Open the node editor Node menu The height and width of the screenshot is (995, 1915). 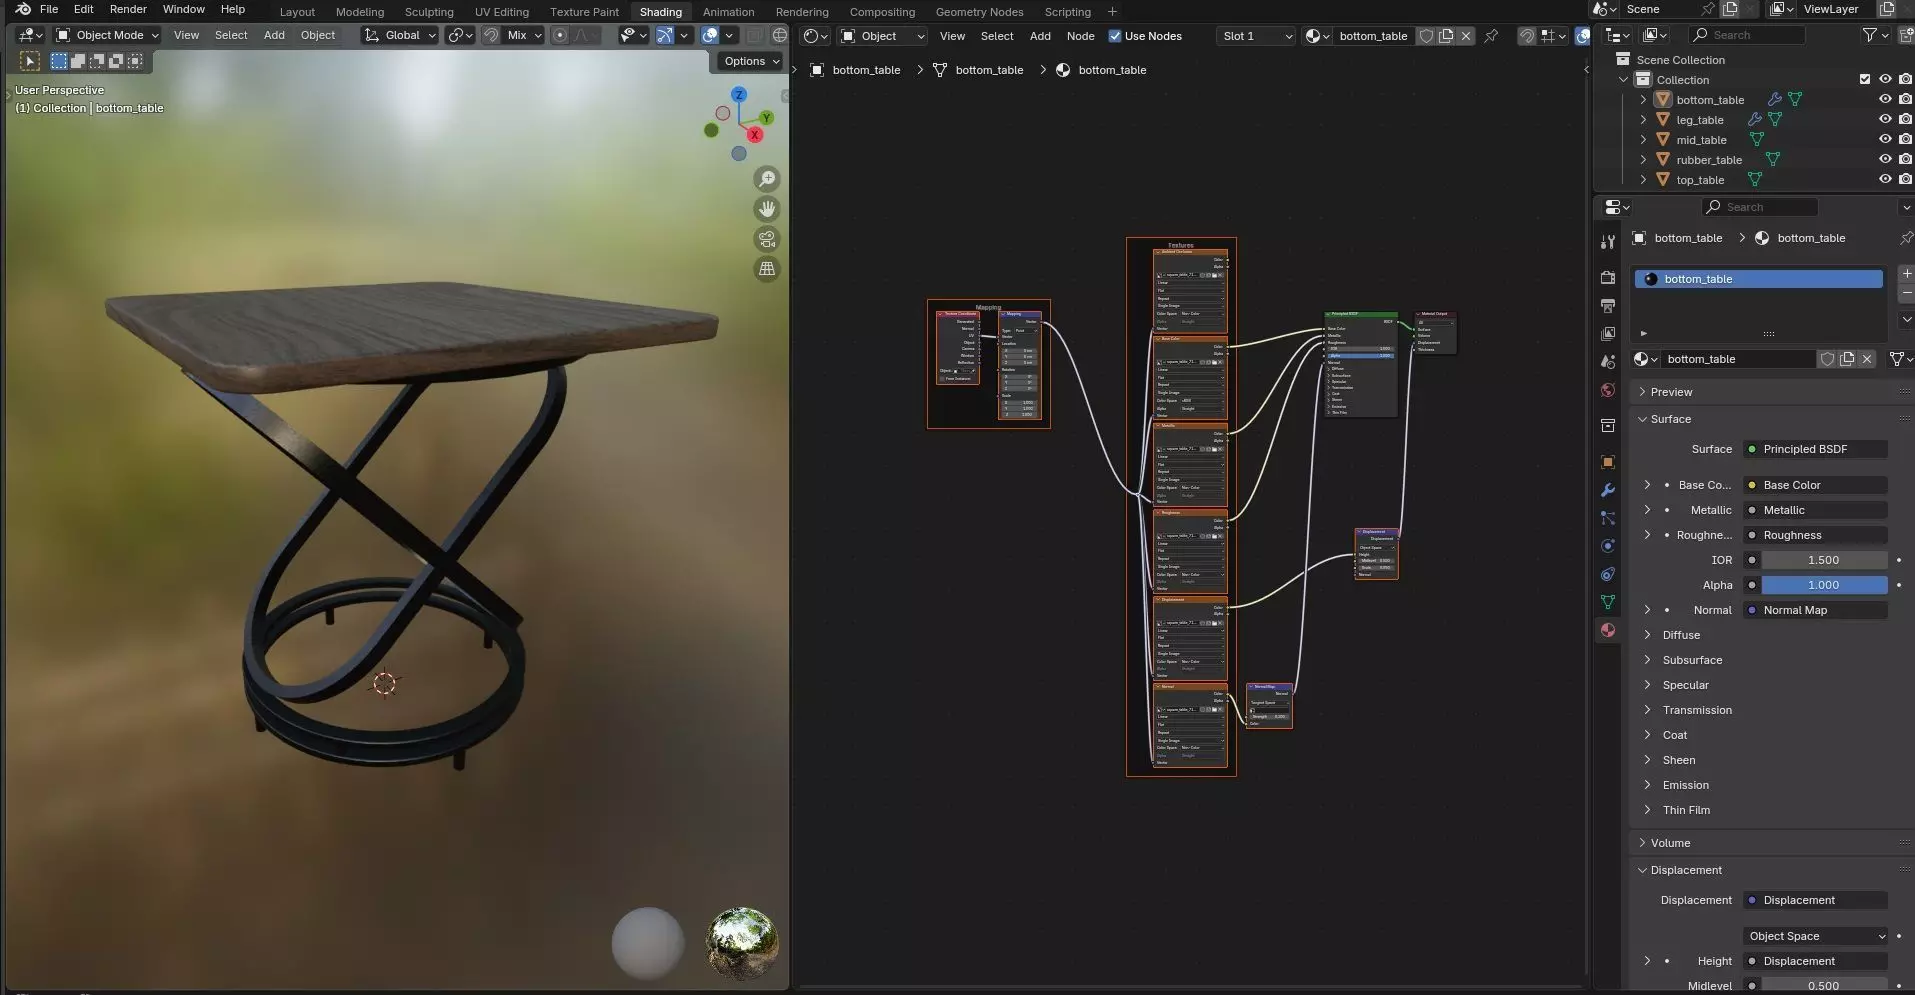click(1080, 36)
